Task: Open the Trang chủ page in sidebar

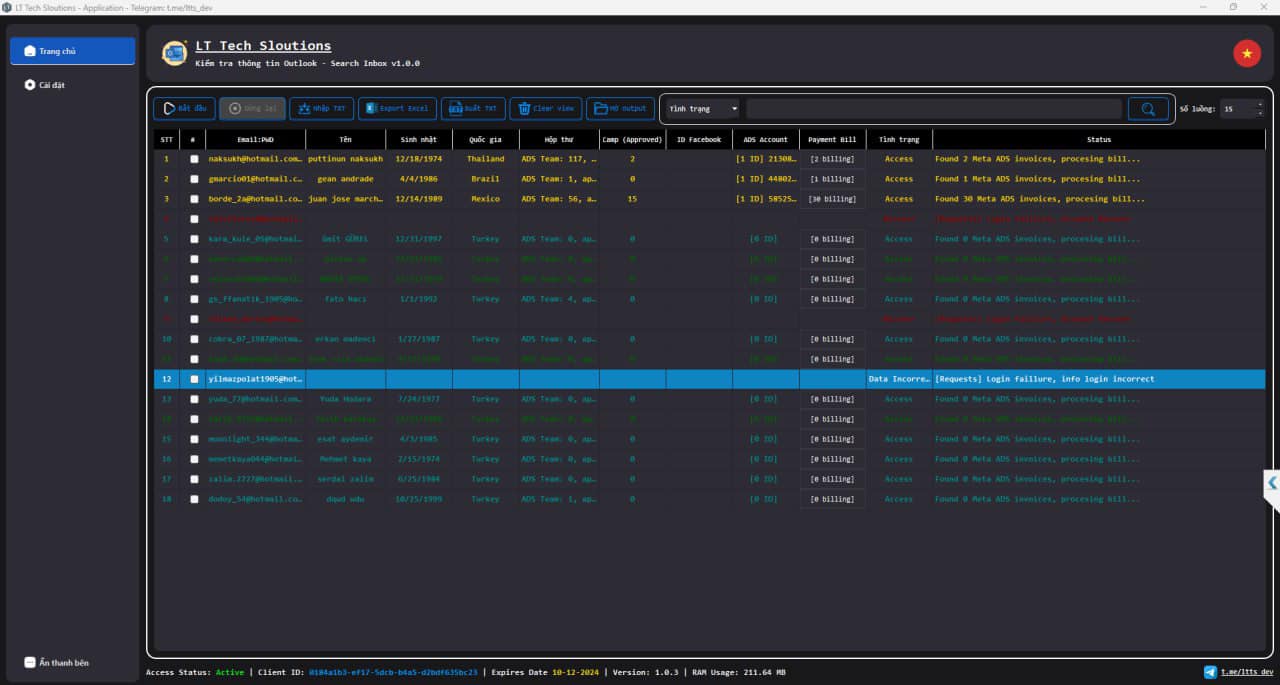Action: [x=73, y=51]
